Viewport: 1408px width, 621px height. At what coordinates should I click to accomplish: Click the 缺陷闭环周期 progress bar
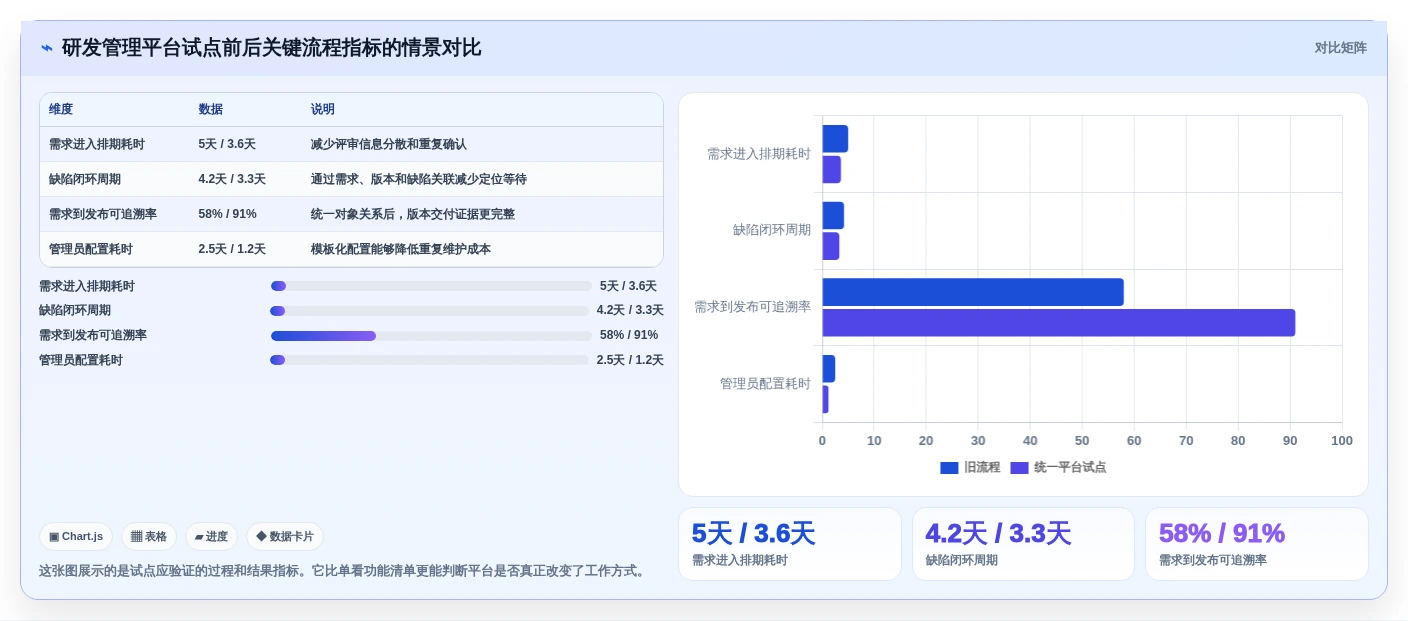[430, 311]
